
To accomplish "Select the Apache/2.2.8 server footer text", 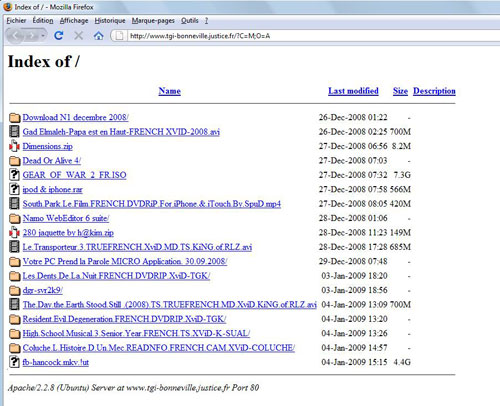I will point(133,388).
